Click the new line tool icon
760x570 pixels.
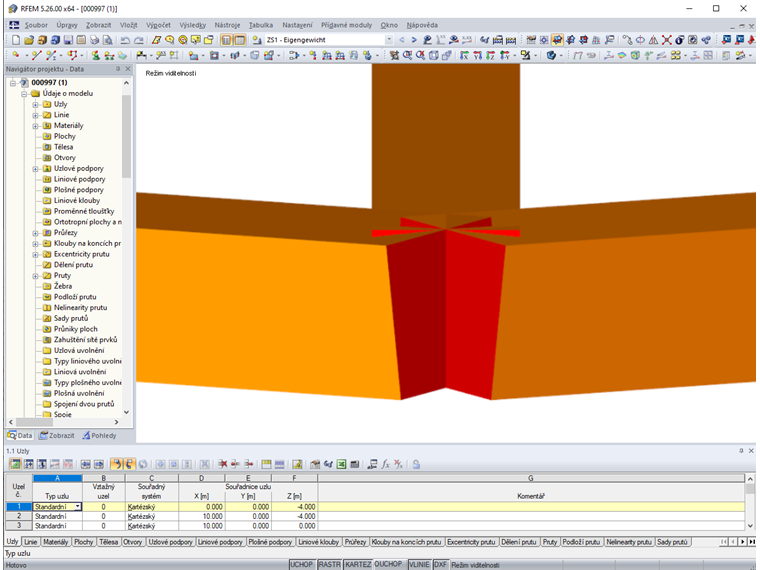point(36,55)
